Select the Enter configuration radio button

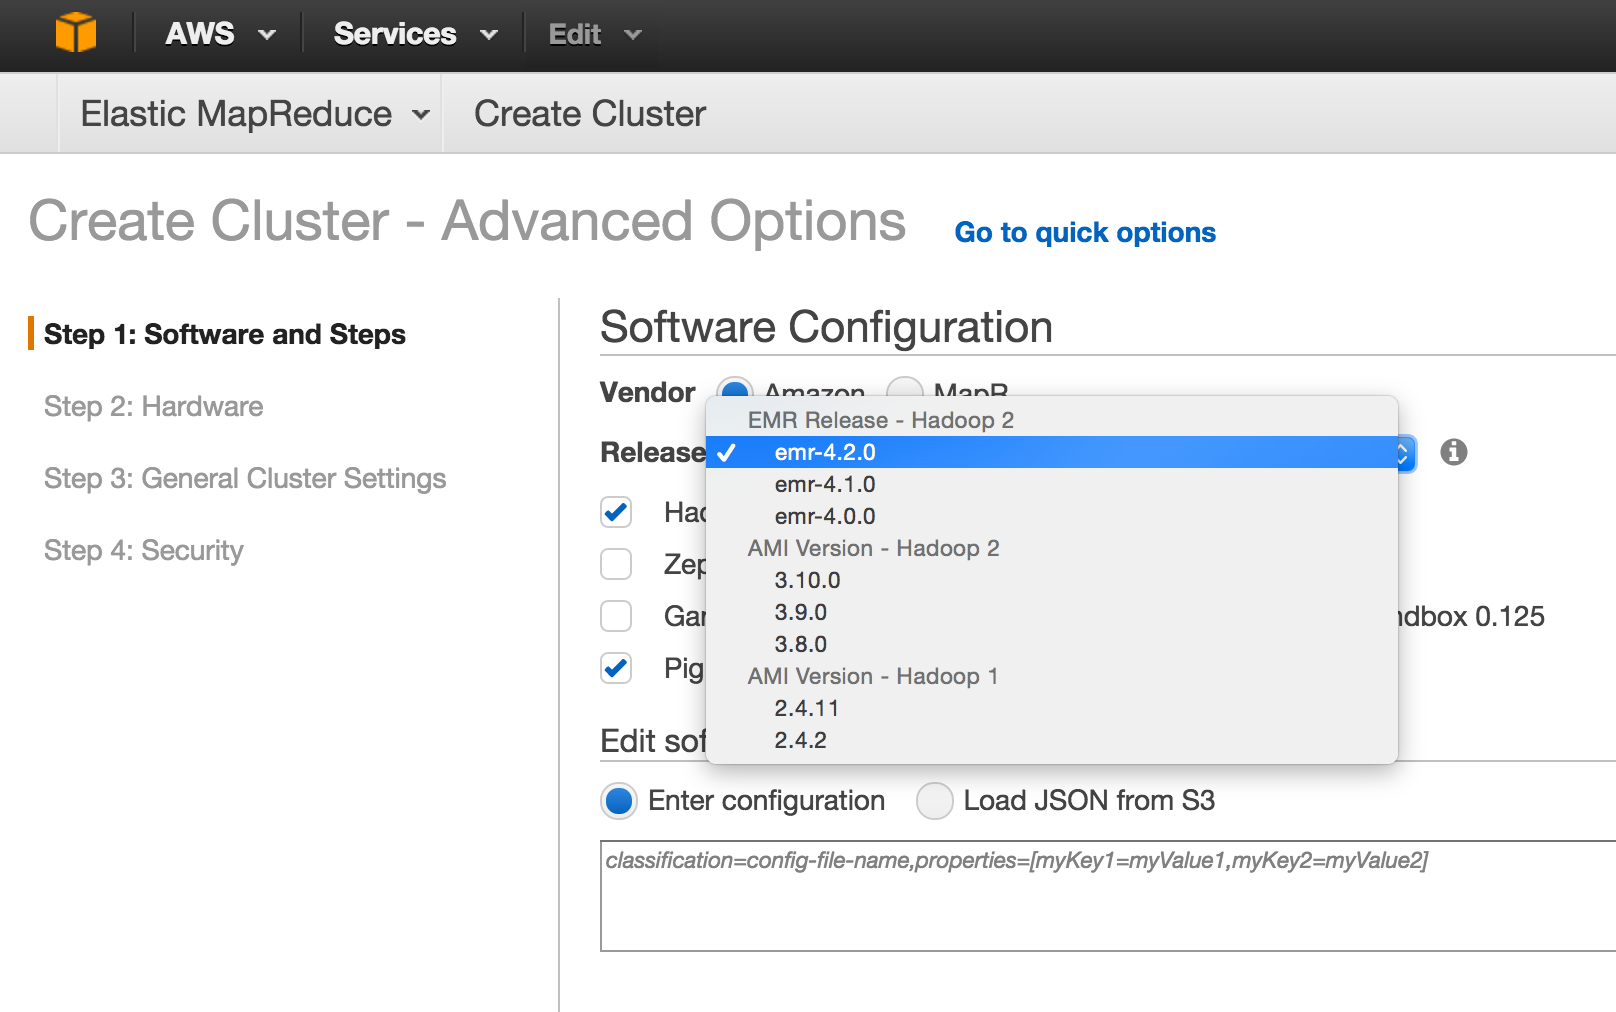tap(619, 801)
